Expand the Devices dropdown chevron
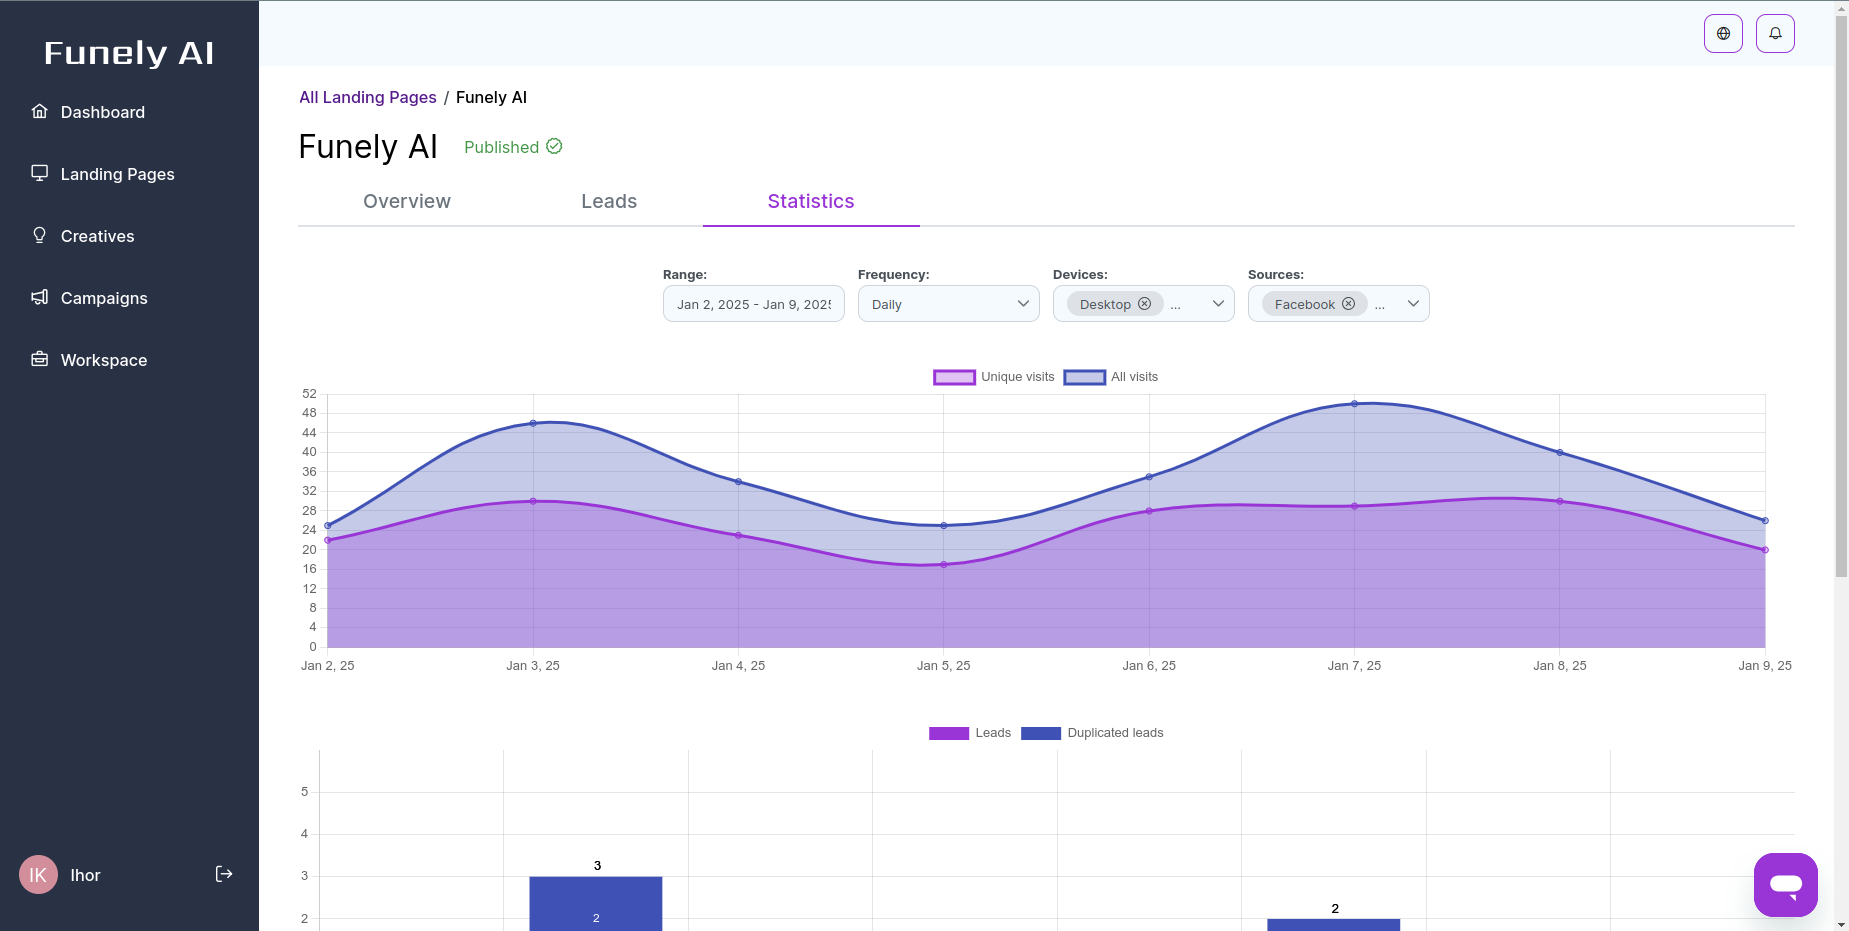 (1218, 304)
